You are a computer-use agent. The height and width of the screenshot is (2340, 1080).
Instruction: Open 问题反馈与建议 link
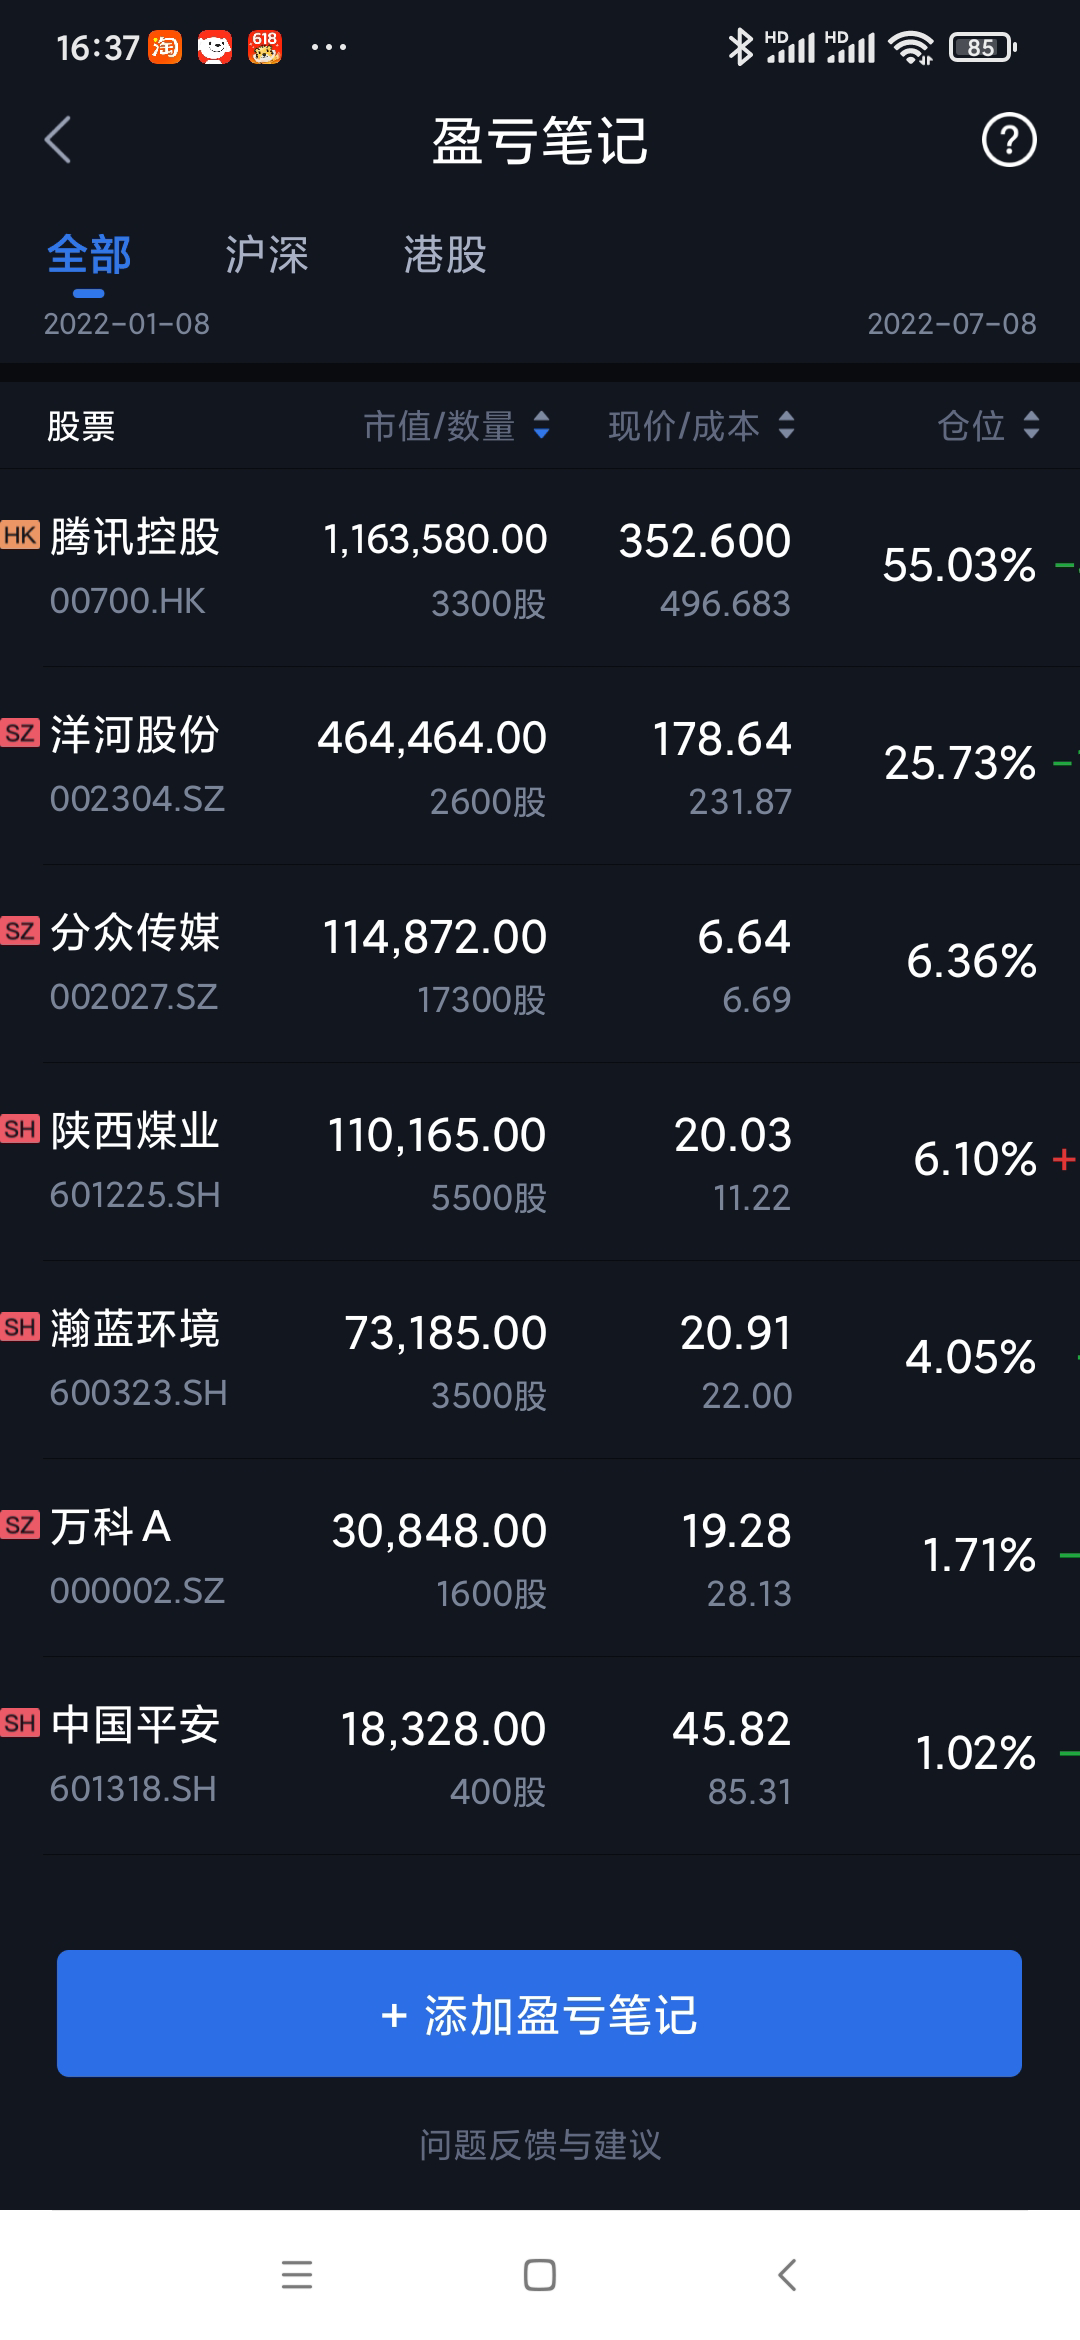pyautogui.click(x=540, y=2144)
